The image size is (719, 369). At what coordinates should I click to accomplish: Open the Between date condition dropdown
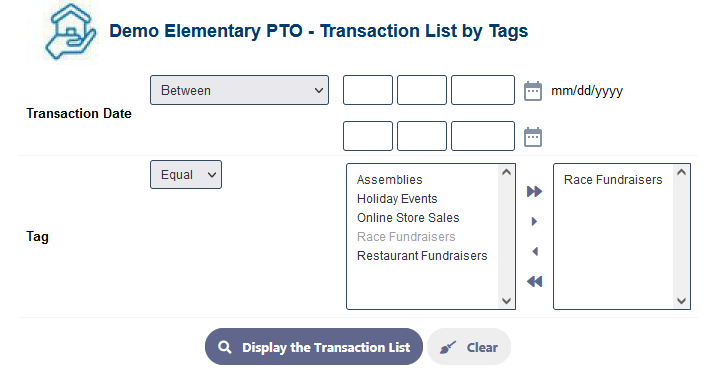tap(239, 90)
